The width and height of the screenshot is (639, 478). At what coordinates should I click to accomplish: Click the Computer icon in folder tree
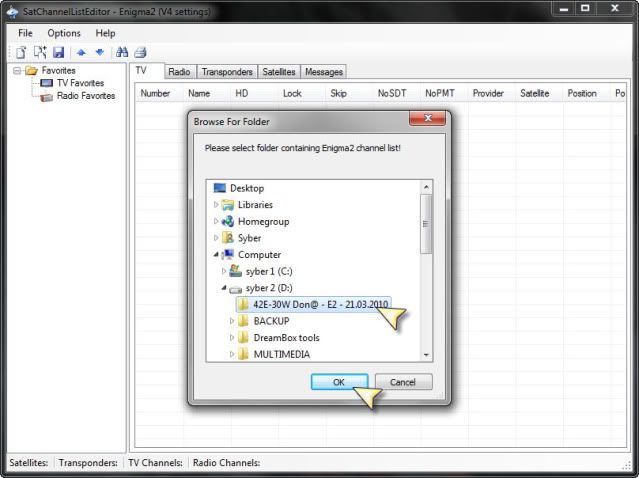[x=228, y=254]
